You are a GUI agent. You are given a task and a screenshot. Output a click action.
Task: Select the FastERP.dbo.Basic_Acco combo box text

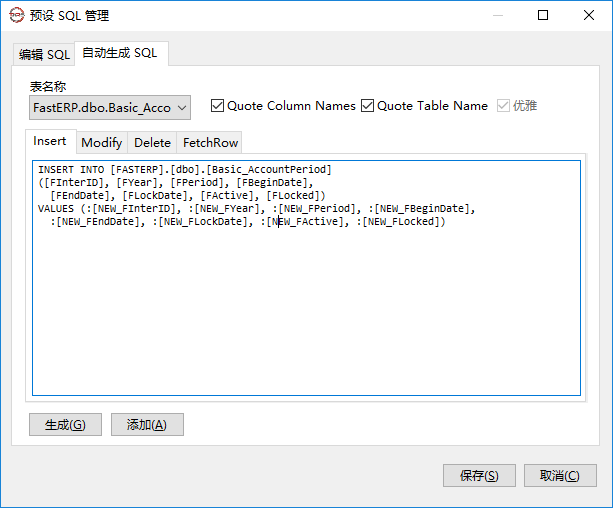[102, 108]
